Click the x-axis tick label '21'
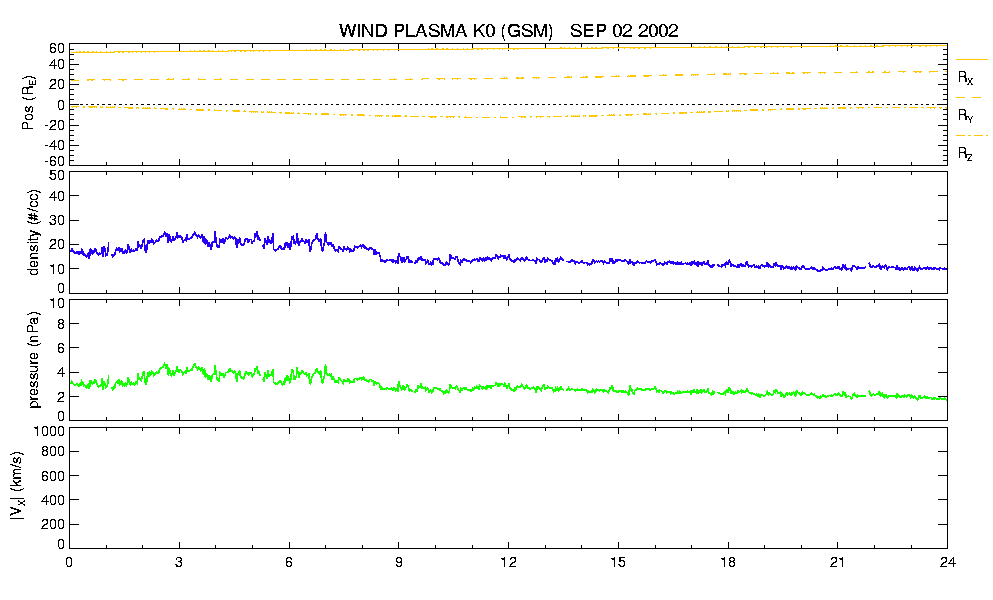993x600 pixels. (837, 562)
